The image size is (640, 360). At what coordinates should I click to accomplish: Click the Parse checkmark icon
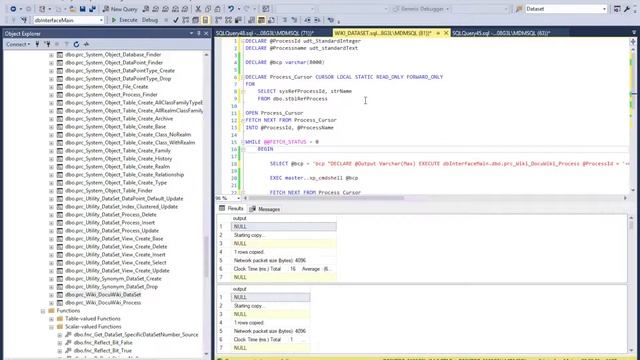(176, 20)
